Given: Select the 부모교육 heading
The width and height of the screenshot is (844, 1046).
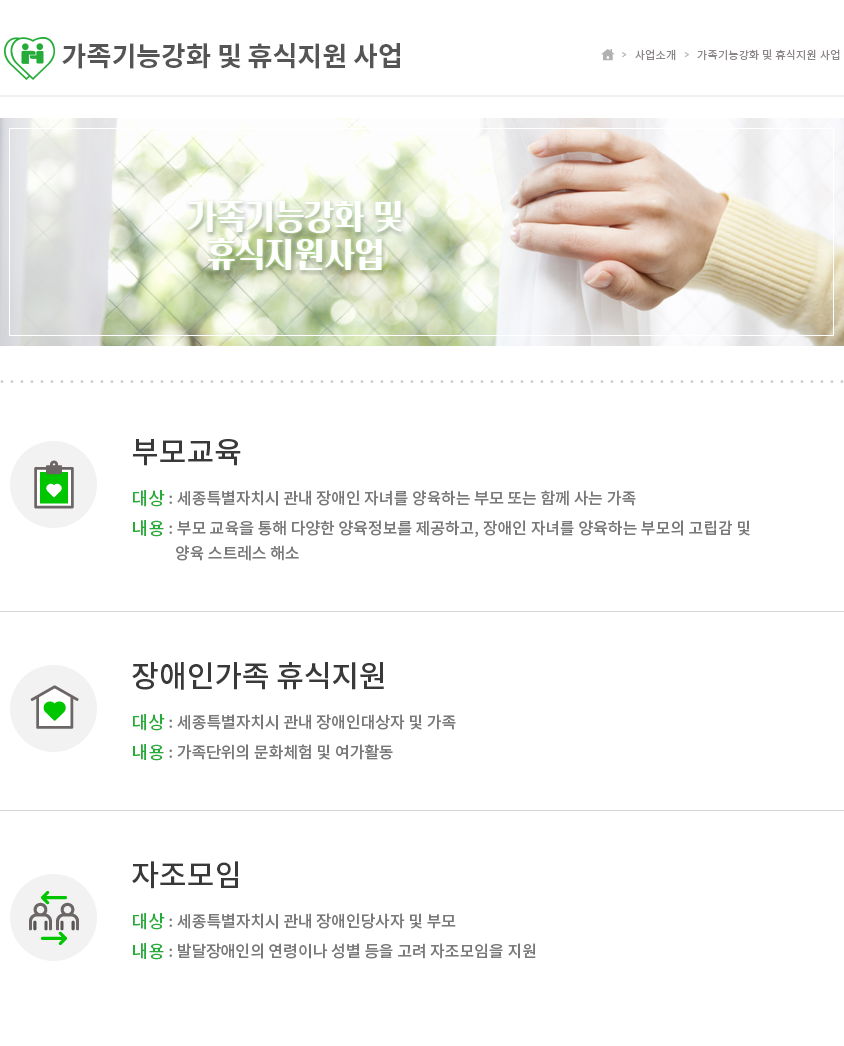Looking at the screenshot, I should point(186,451).
